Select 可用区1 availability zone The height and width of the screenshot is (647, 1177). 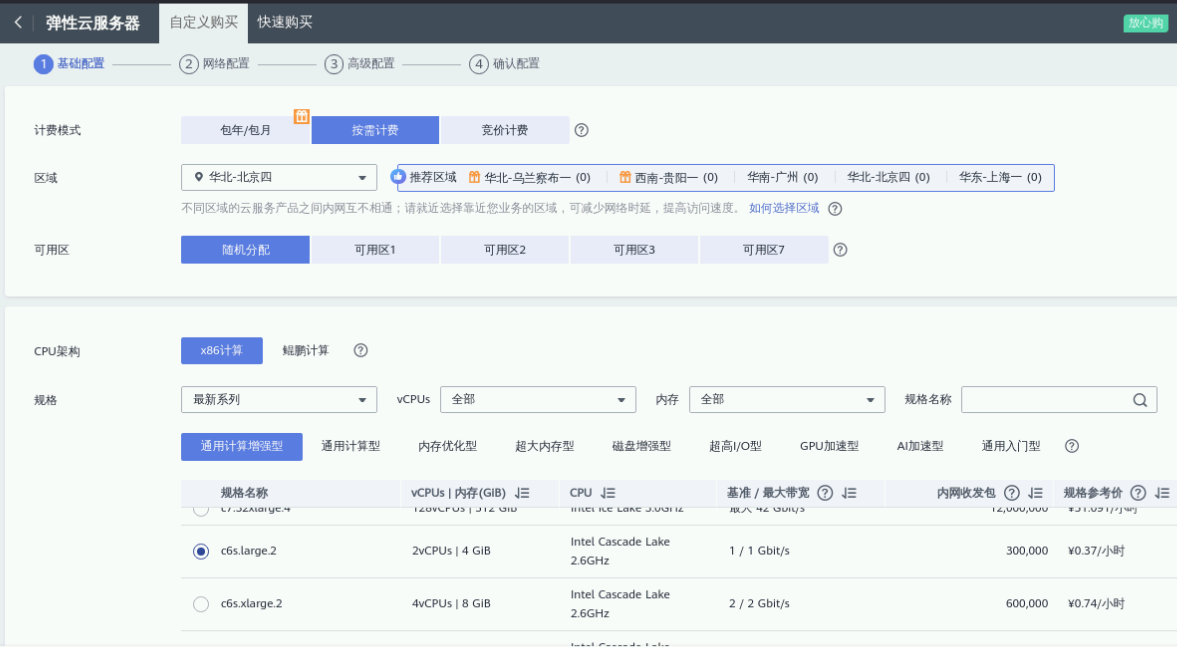click(375, 250)
